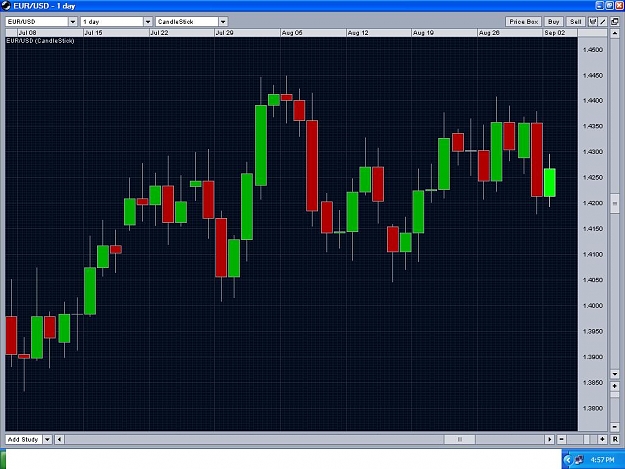The width and height of the screenshot is (625, 469).
Task: Click the vertical zoom in plus button
Action: pos(615,386)
